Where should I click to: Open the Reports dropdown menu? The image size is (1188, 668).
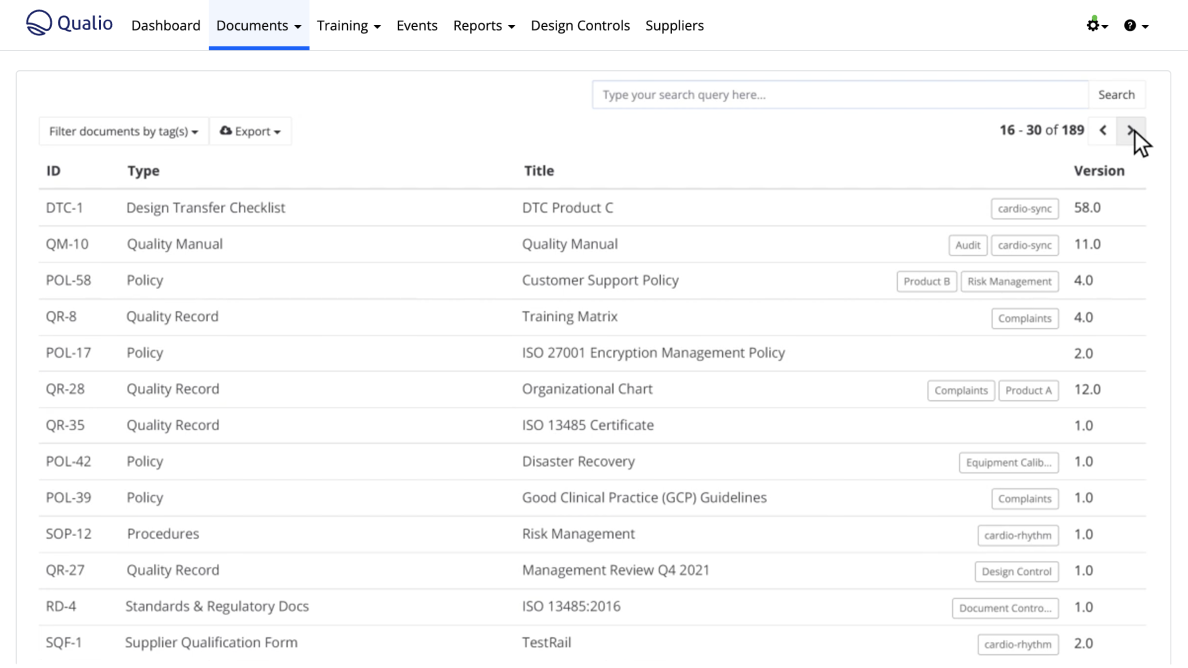click(x=483, y=26)
